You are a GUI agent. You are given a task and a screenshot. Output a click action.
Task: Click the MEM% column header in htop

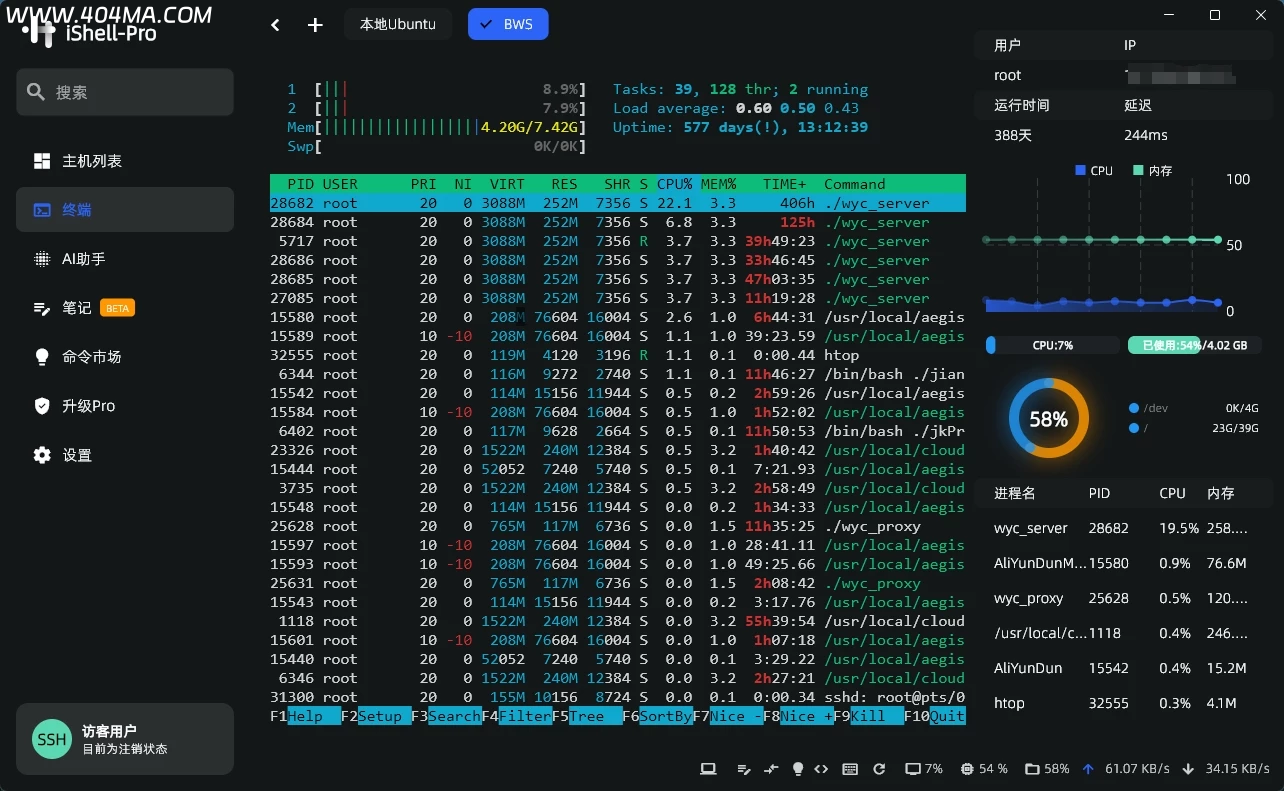[718, 184]
